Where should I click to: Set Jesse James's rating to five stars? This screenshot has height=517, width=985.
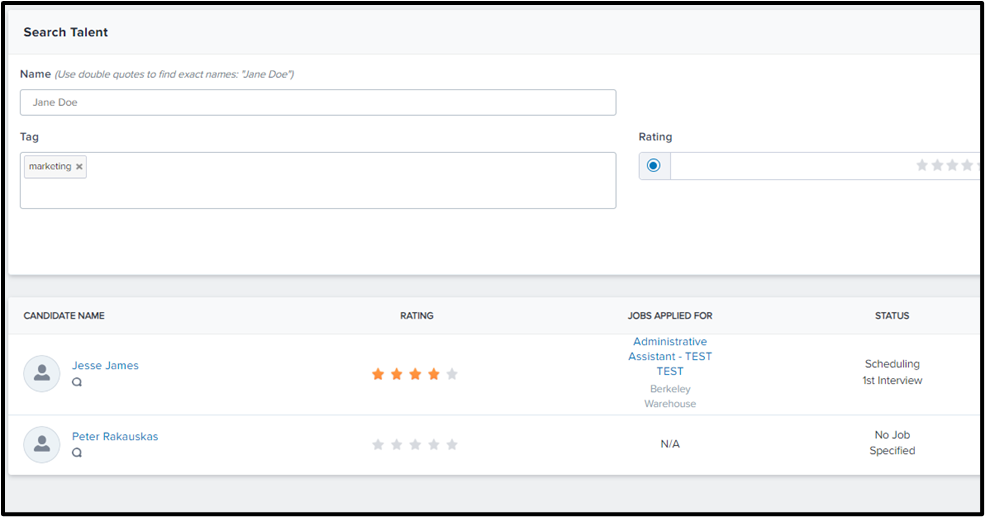452,374
